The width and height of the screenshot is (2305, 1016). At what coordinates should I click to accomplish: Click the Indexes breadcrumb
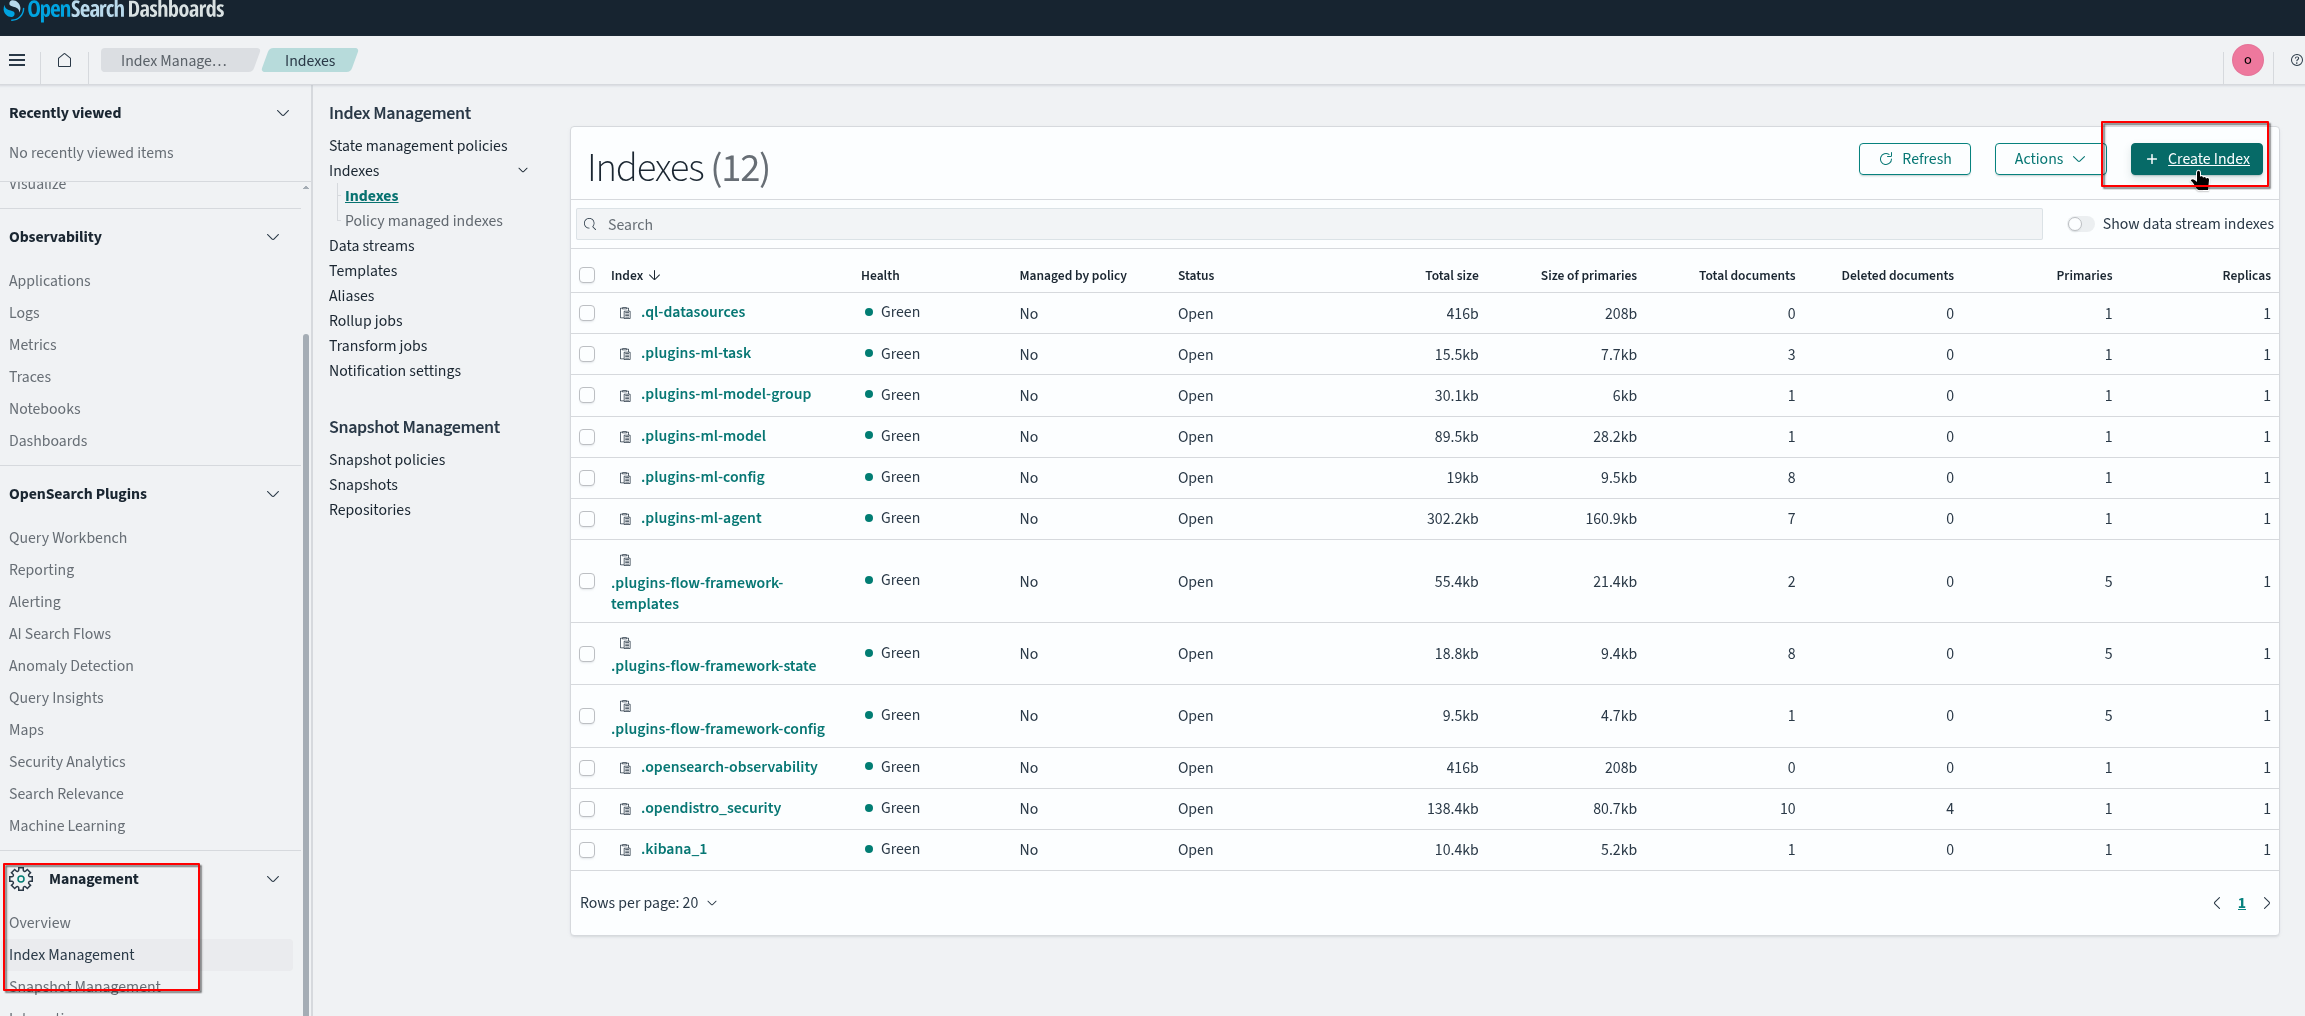pyautogui.click(x=310, y=60)
